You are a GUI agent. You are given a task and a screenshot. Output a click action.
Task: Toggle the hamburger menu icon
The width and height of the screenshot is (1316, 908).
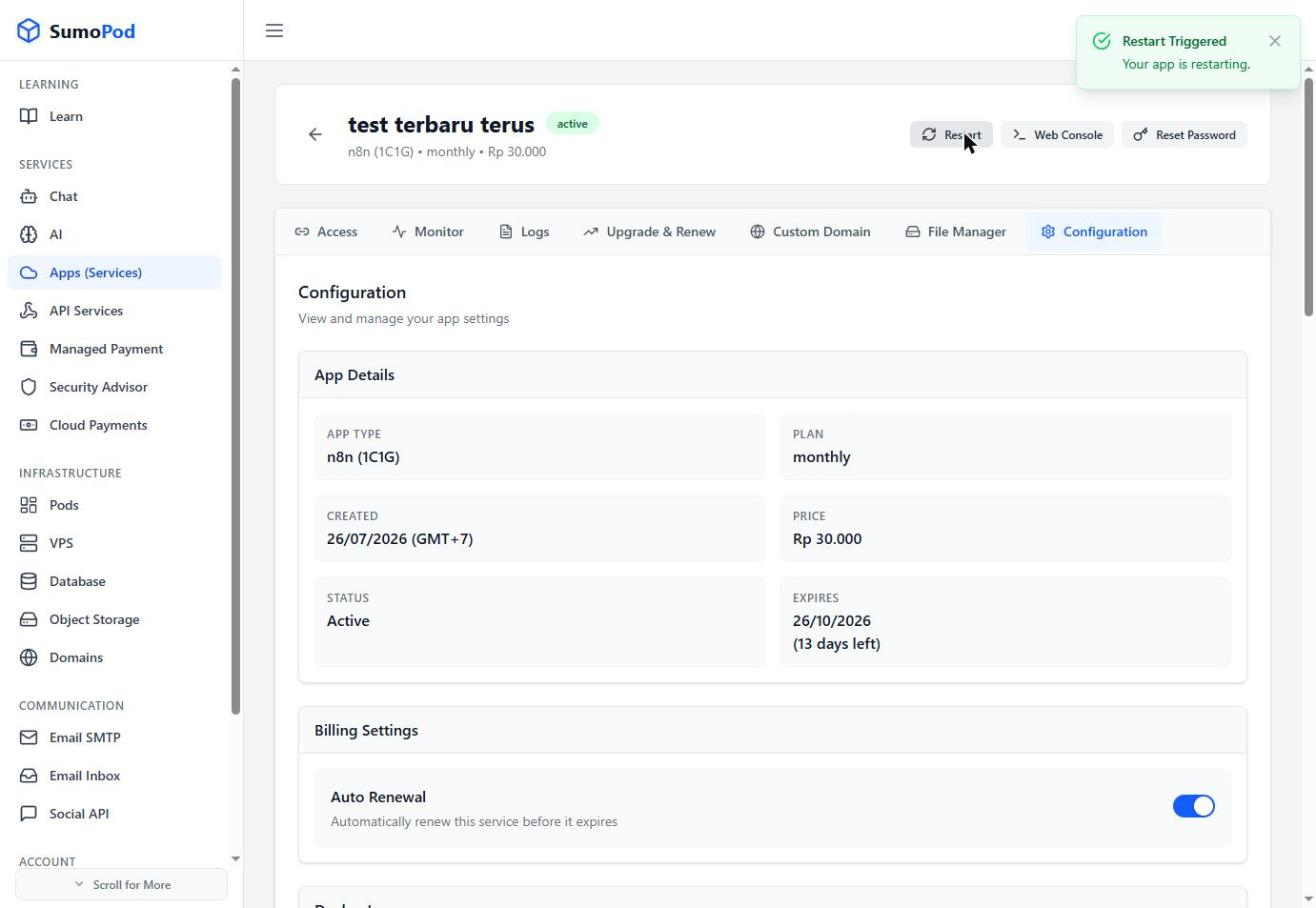click(274, 31)
